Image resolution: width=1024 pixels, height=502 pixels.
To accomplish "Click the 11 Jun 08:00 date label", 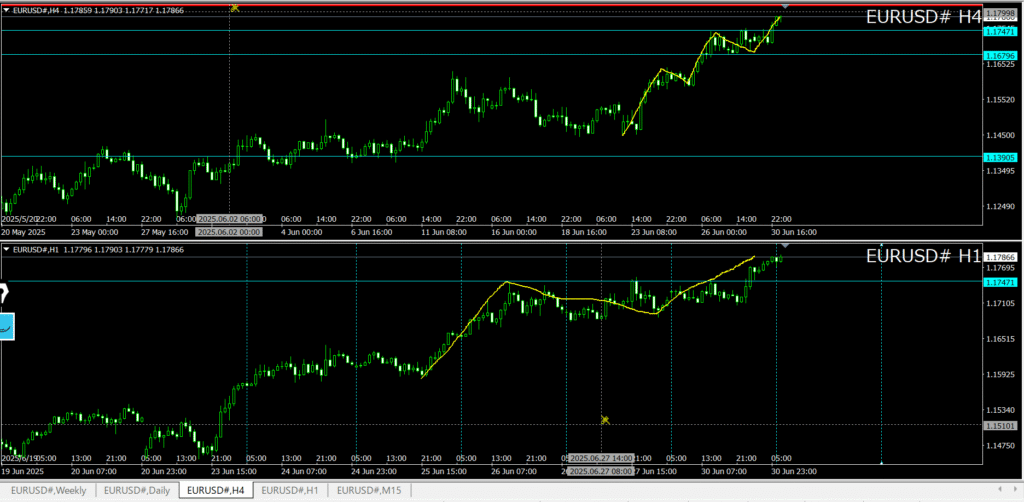I will (442, 232).
